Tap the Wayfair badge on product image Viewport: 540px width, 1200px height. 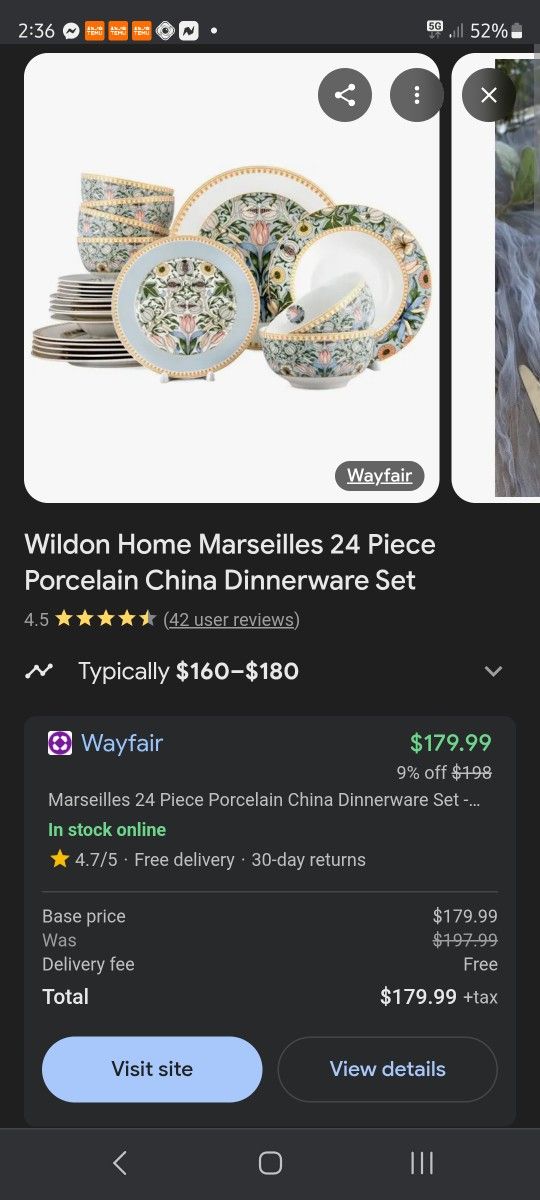coord(380,476)
